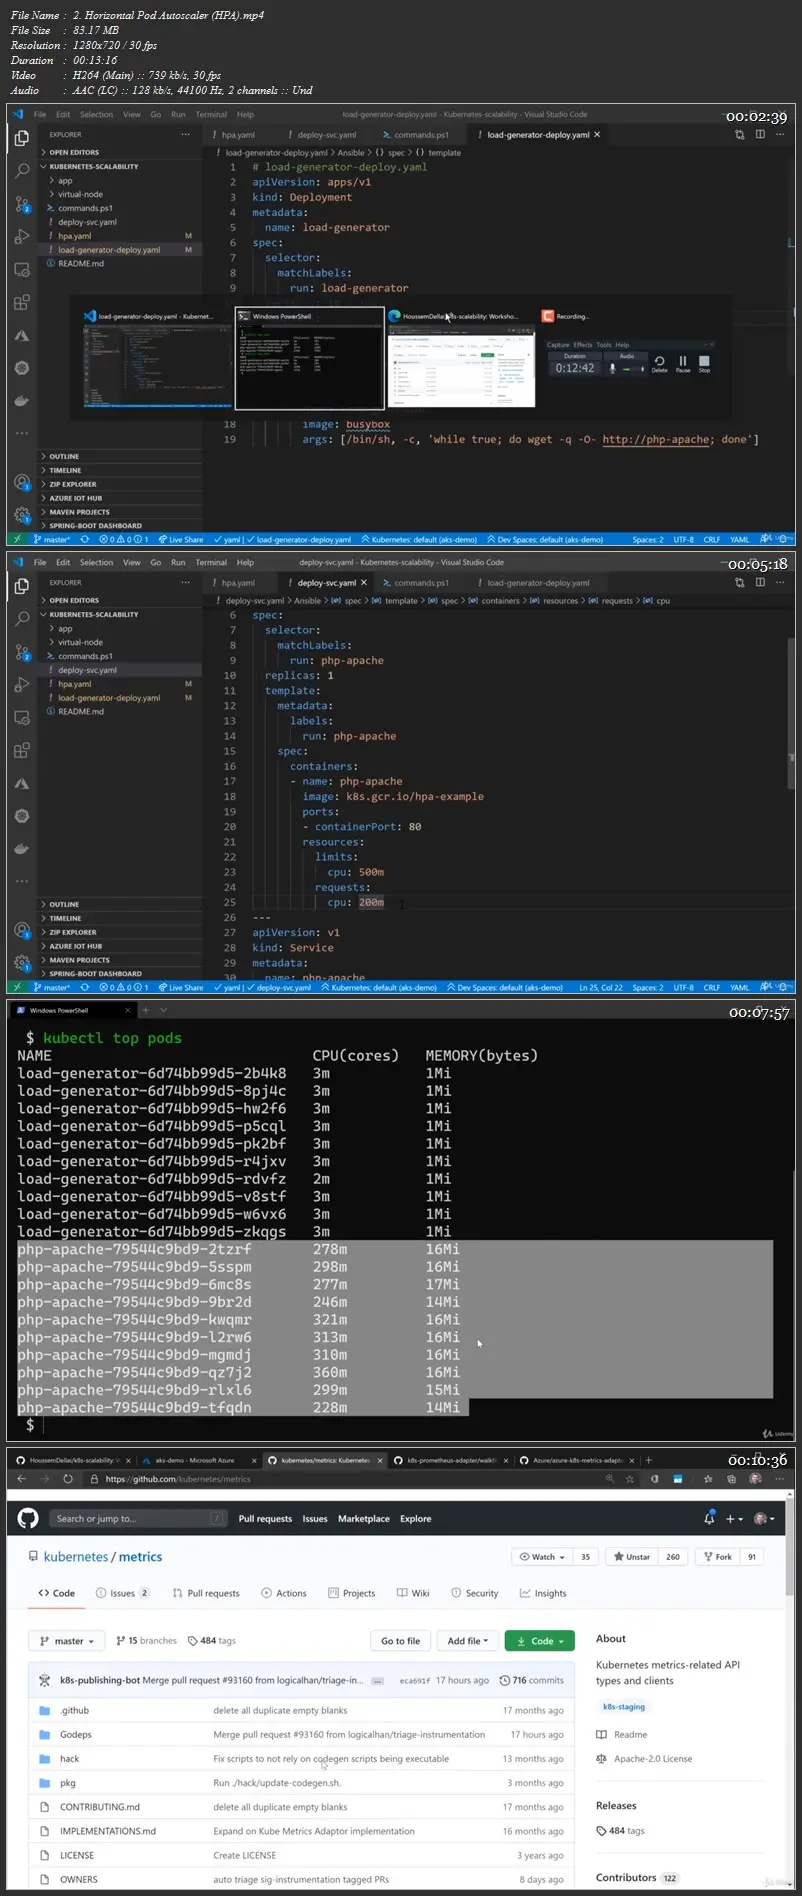
Task: Open Source Control in the upper VS Code frame
Action: (22, 204)
